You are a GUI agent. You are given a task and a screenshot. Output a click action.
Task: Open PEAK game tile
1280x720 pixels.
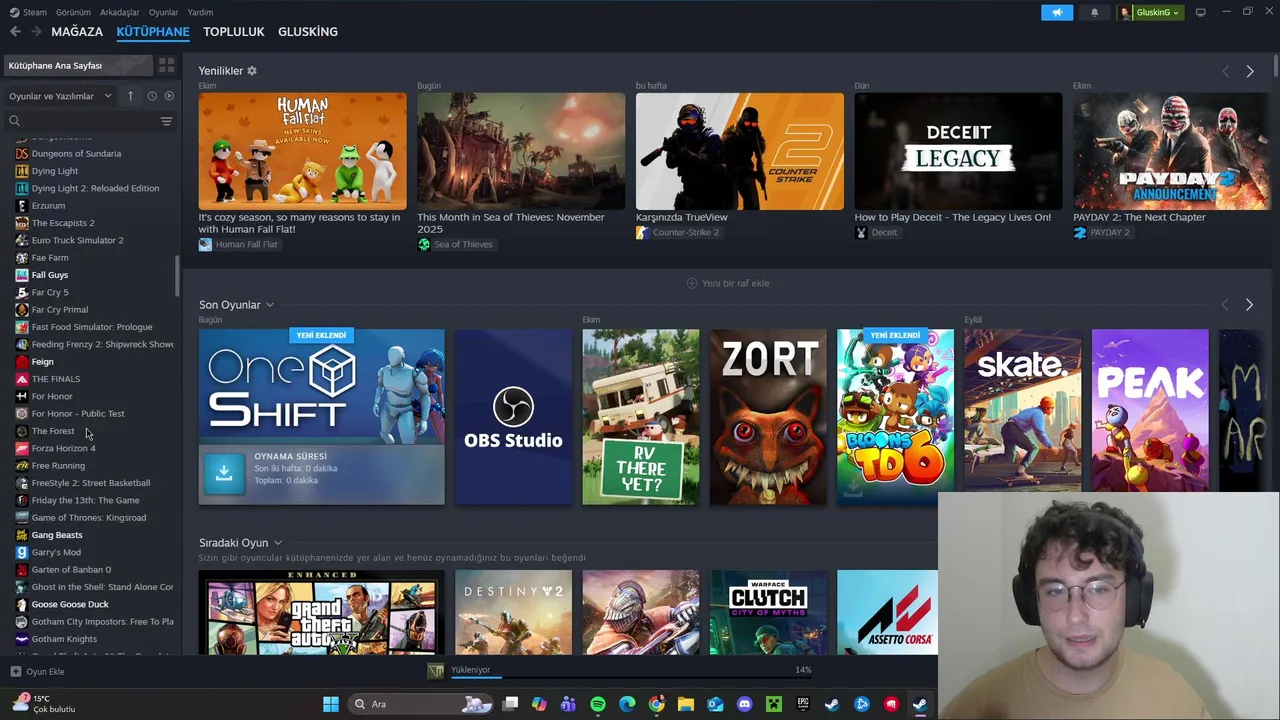[x=1150, y=410]
